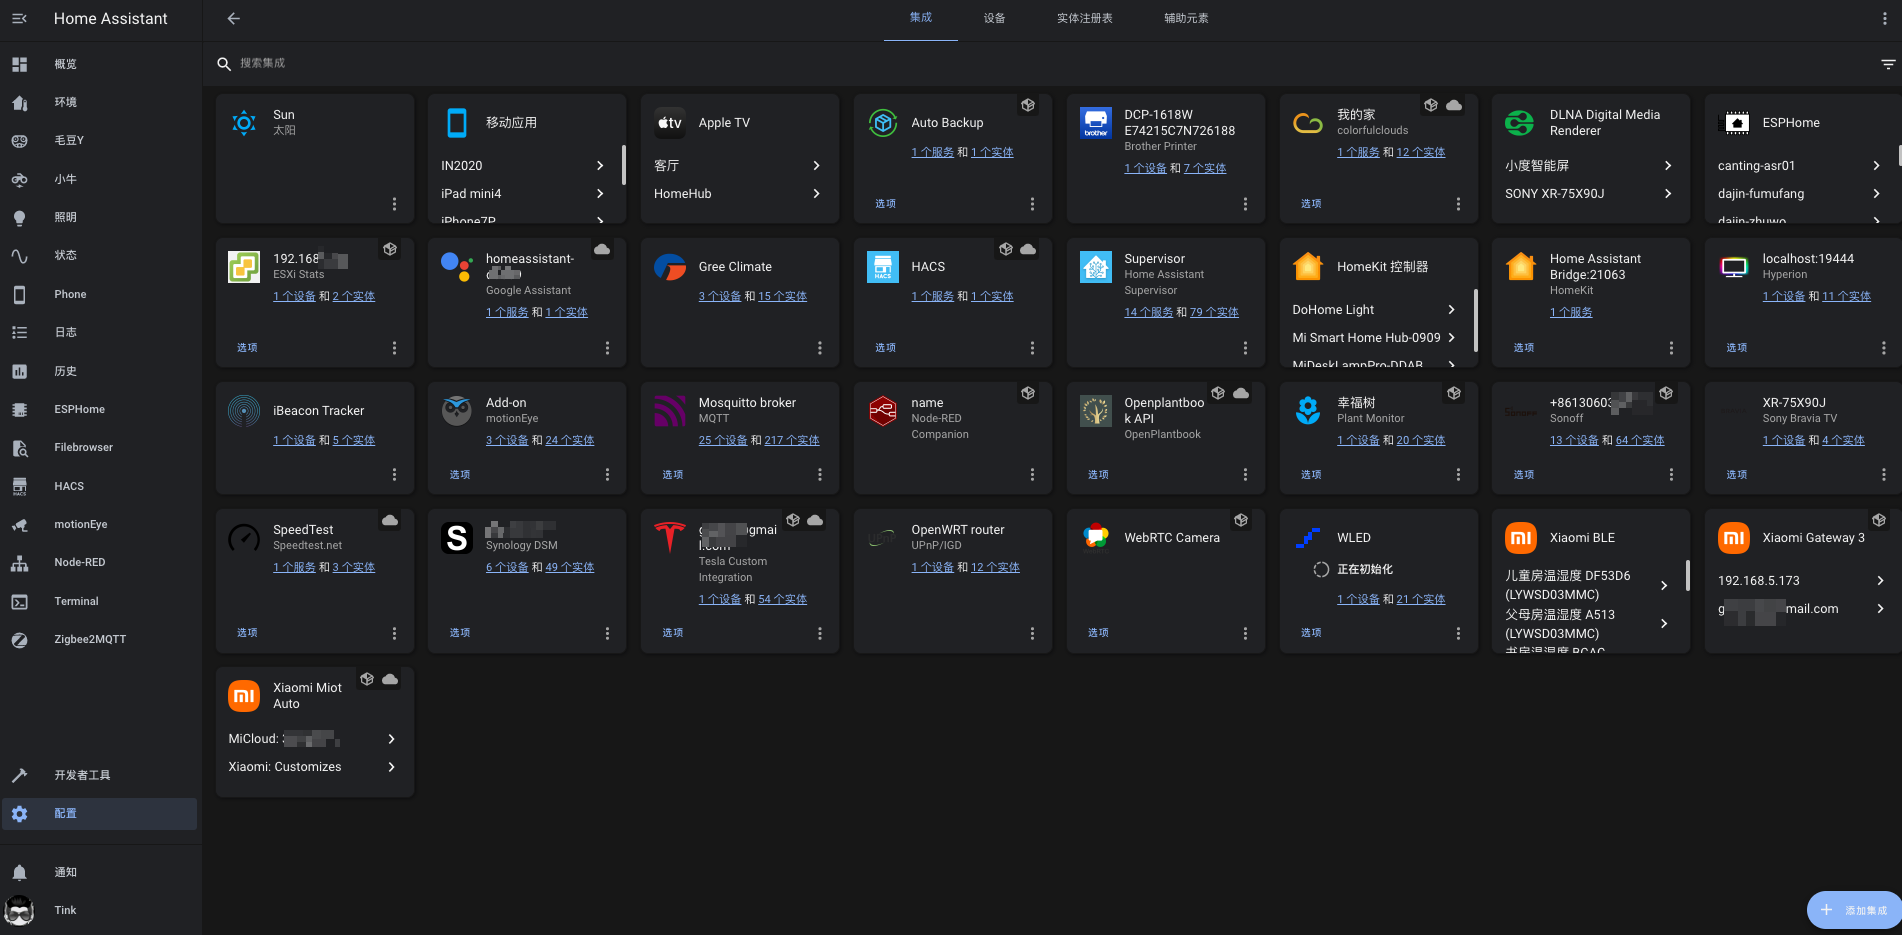This screenshot has width=1902, height=935.
Task: Go back using the arrow icon
Action: (233, 18)
